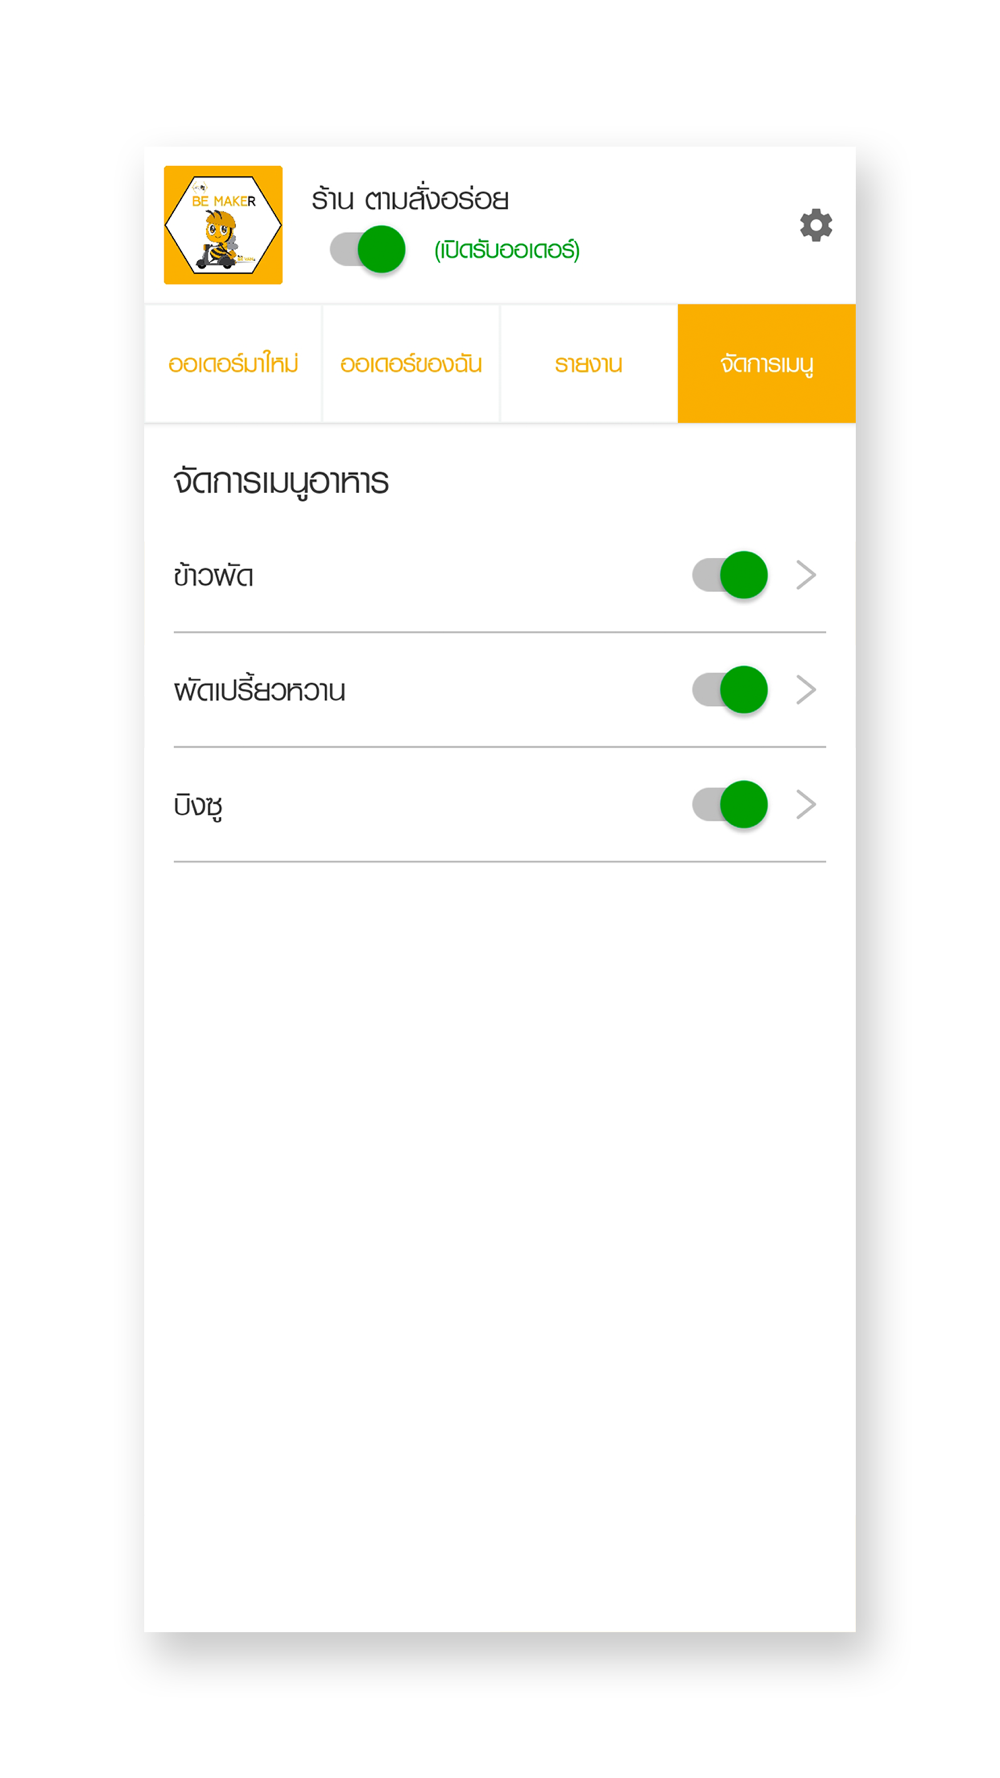Switch to the ออเดอร์มาใหม่ tab
The image size is (1000, 1778).
point(233,364)
